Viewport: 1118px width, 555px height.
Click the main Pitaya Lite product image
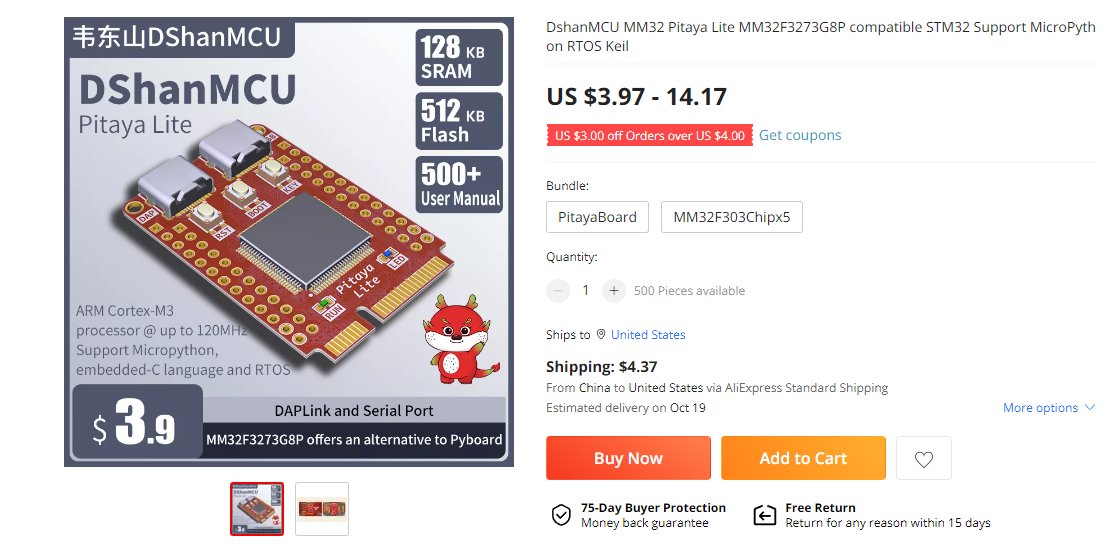coord(289,242)
